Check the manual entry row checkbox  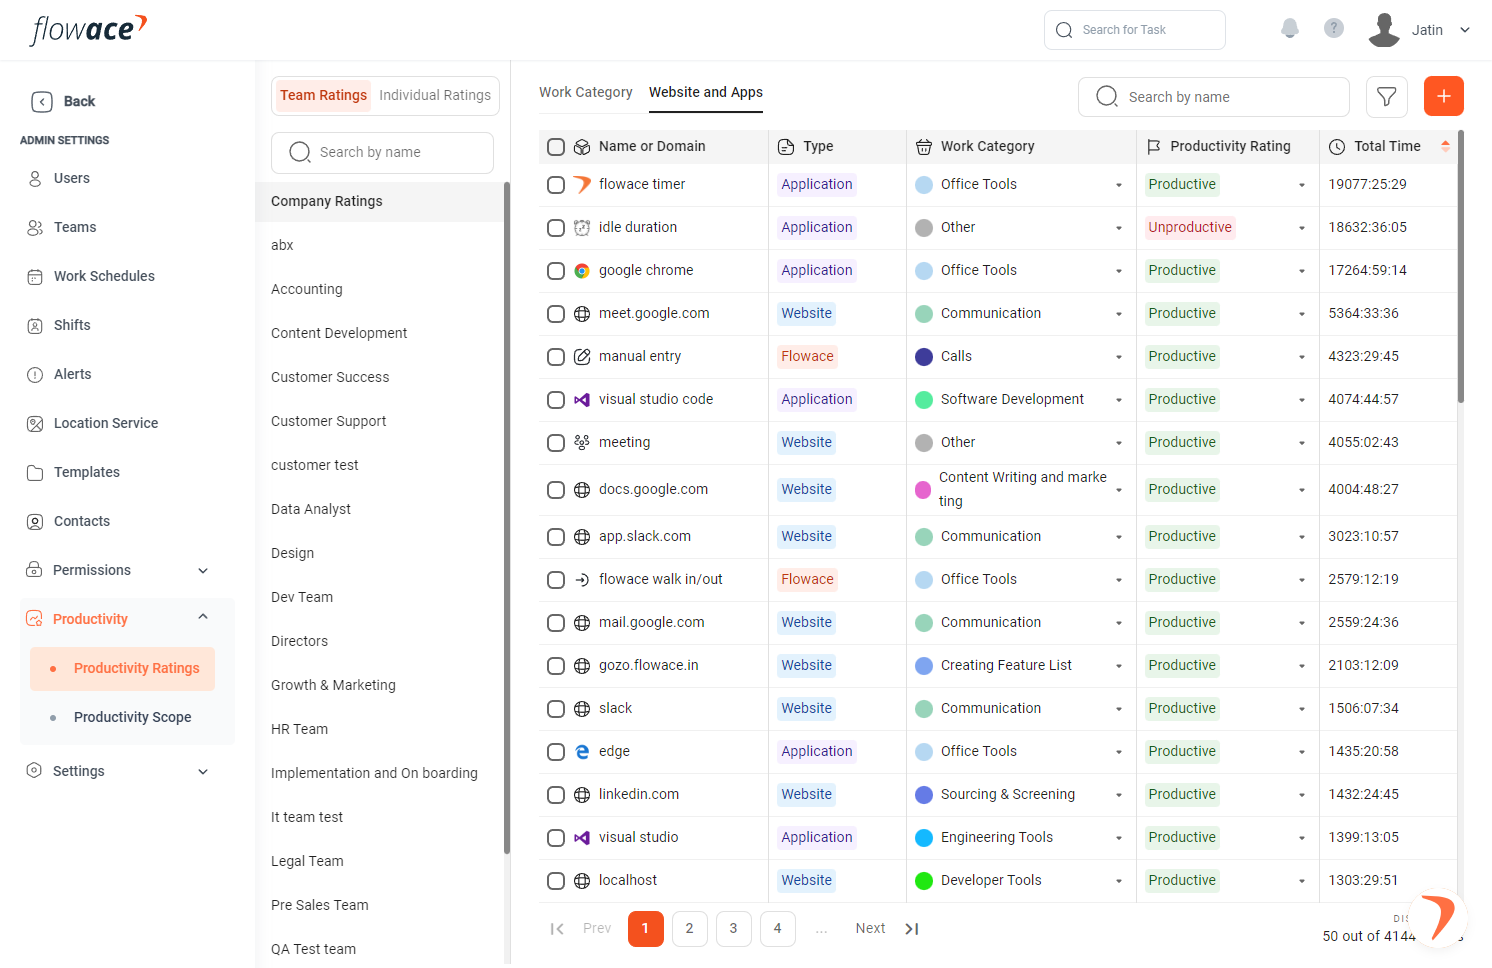tap(556, 357)
